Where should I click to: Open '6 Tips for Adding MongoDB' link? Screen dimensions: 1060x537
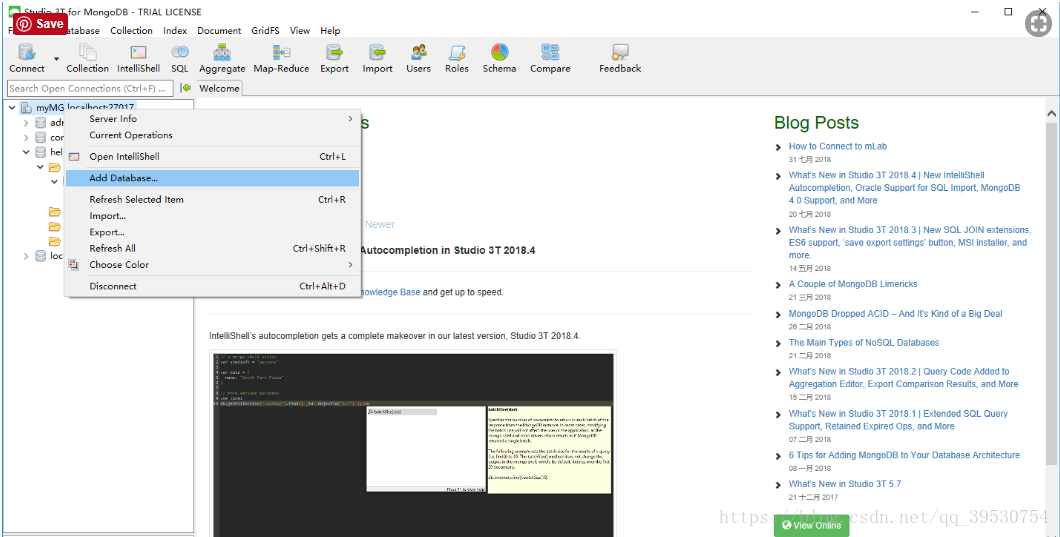904,455
